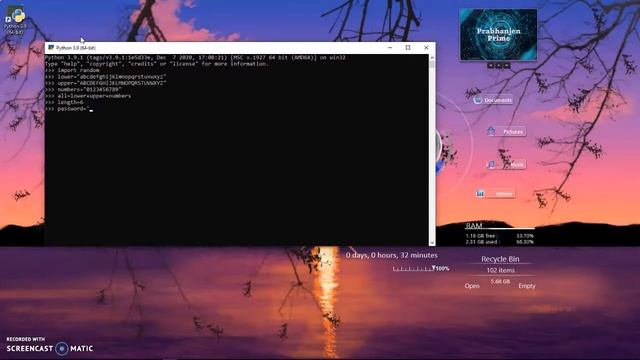The image size is (640, 360).
Task: Close the Python 3.9 console window
Action: tap(426, 48)
